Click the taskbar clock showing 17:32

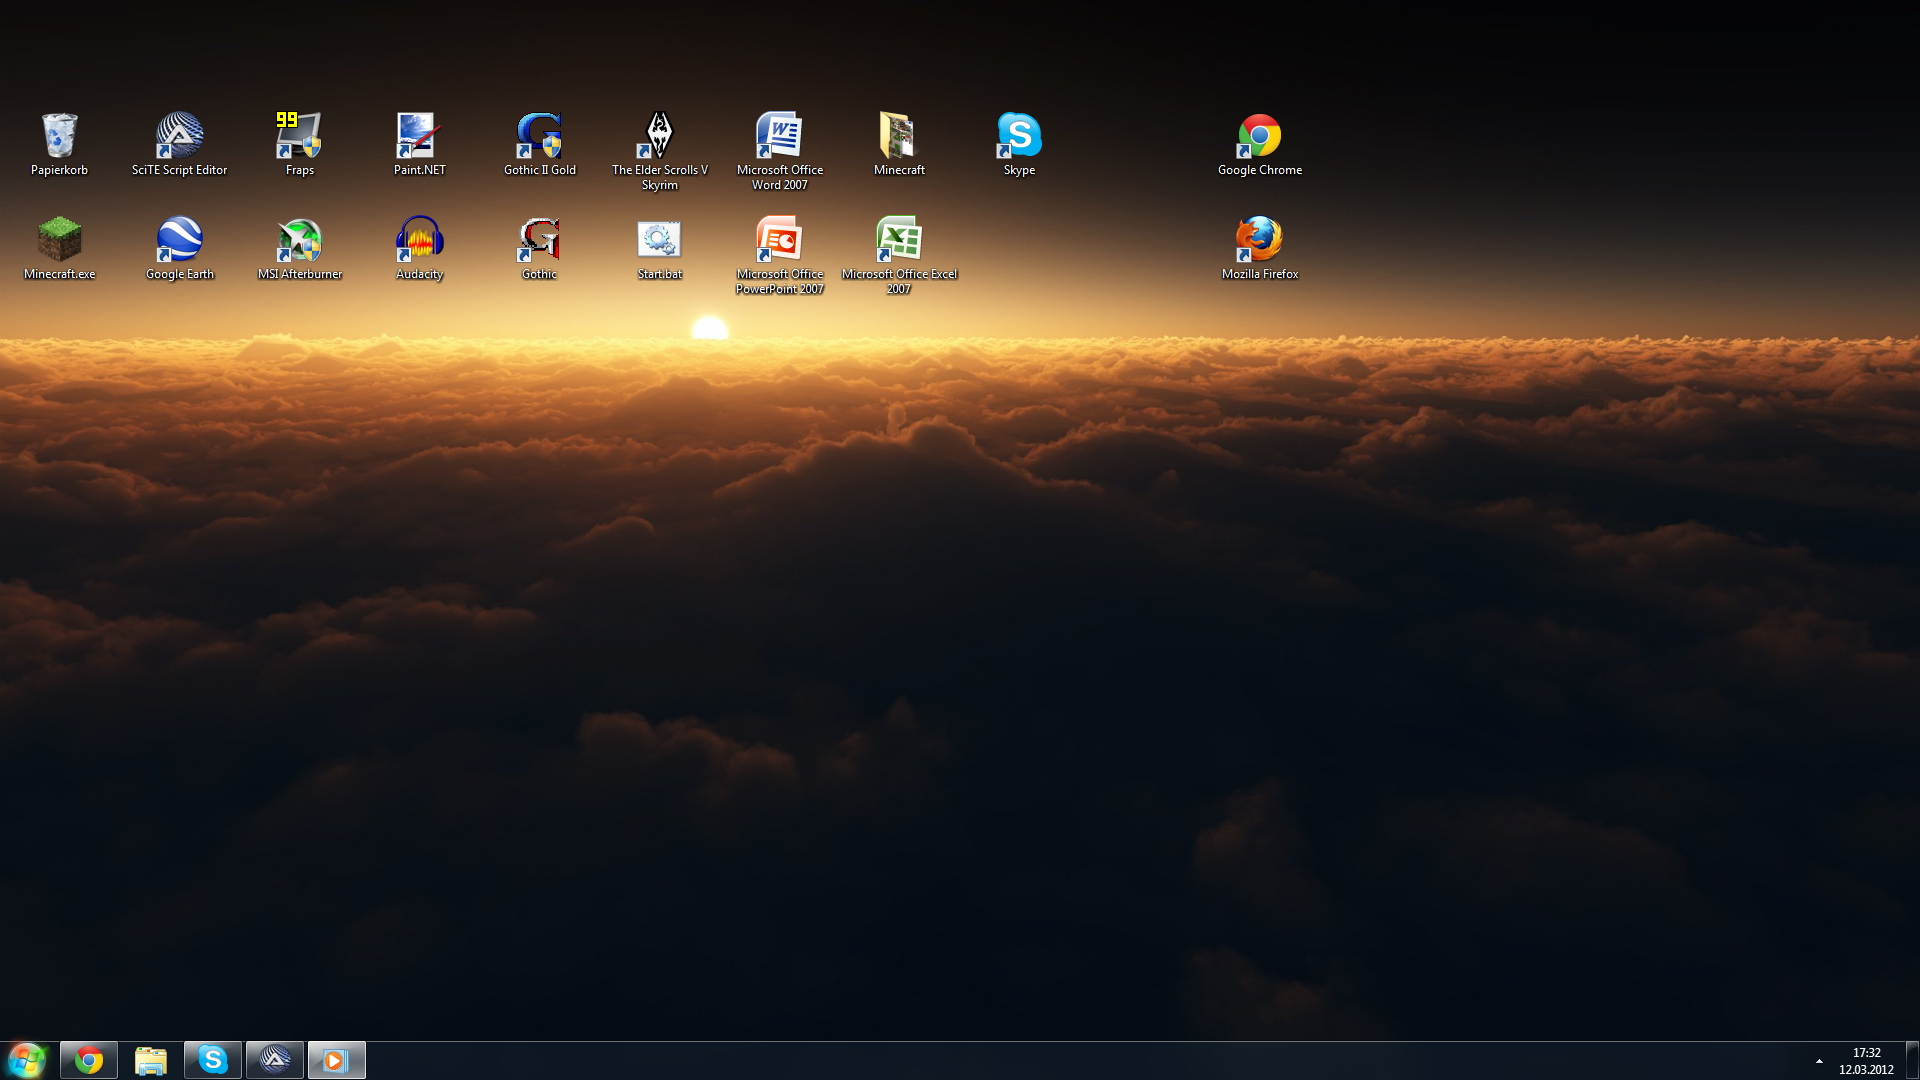pos(1866,1061)
